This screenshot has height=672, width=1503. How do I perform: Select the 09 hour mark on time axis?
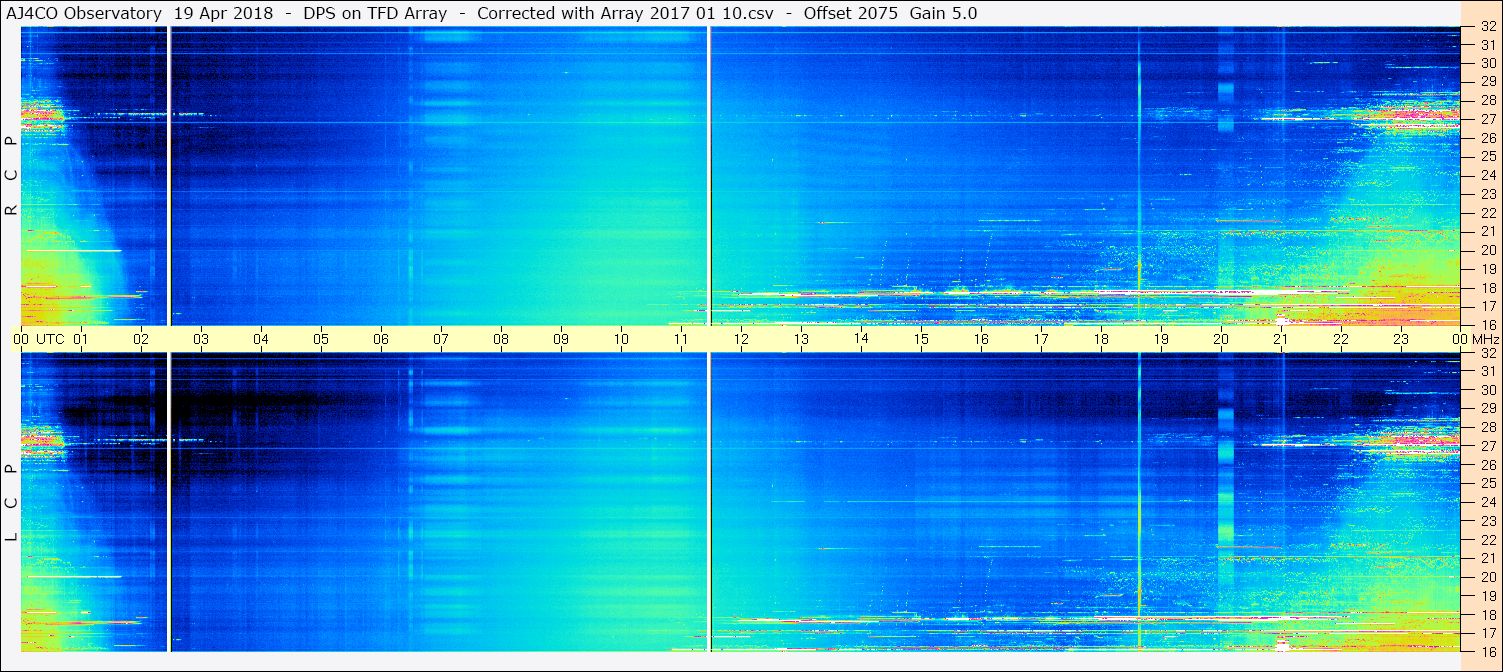pos(561,339)
